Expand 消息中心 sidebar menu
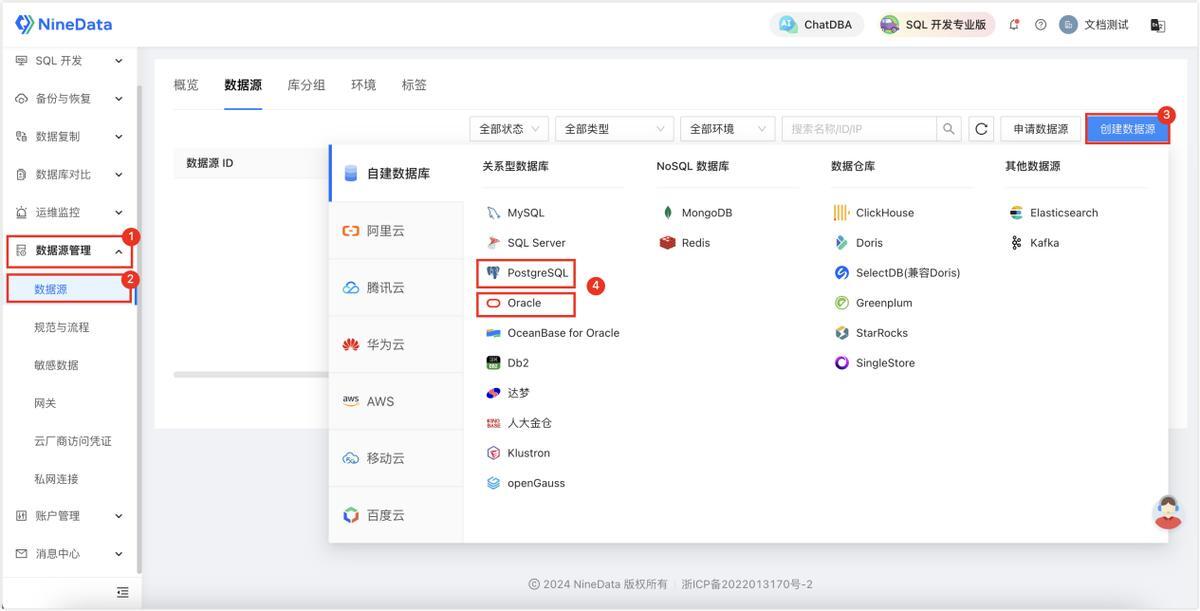This screenshot has width=1200, height=611. 69,554
